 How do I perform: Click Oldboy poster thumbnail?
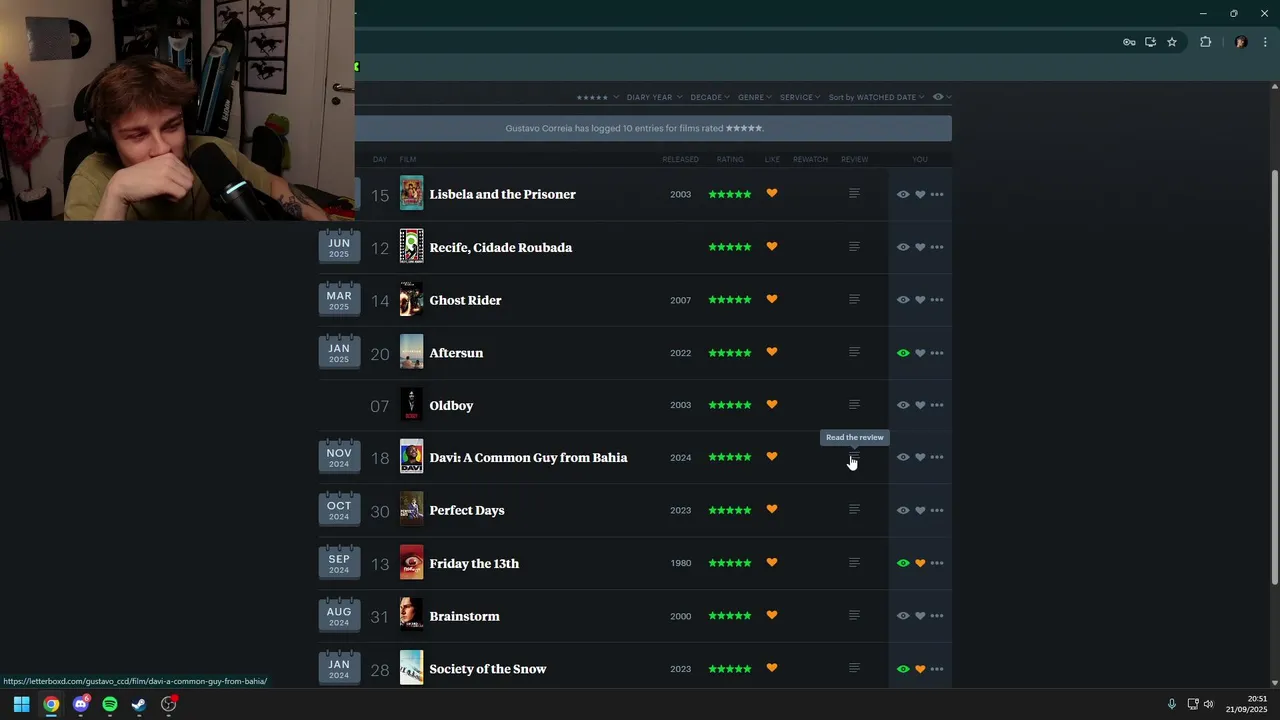[411, 405]
